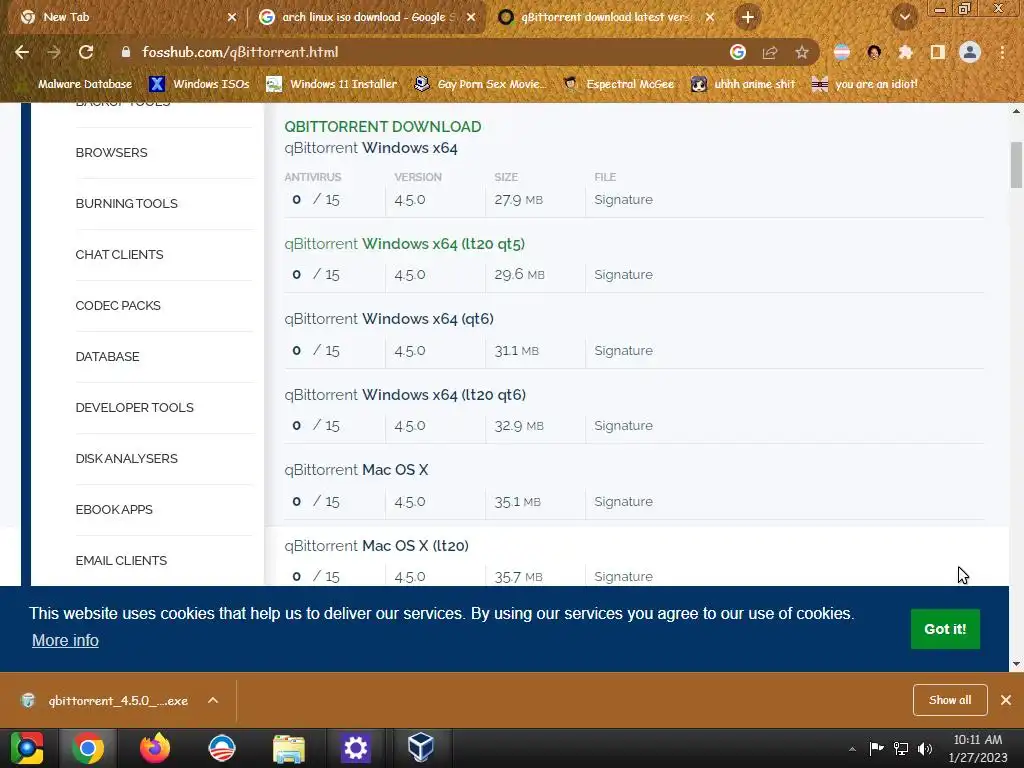Show all downloads

point(950,700)
